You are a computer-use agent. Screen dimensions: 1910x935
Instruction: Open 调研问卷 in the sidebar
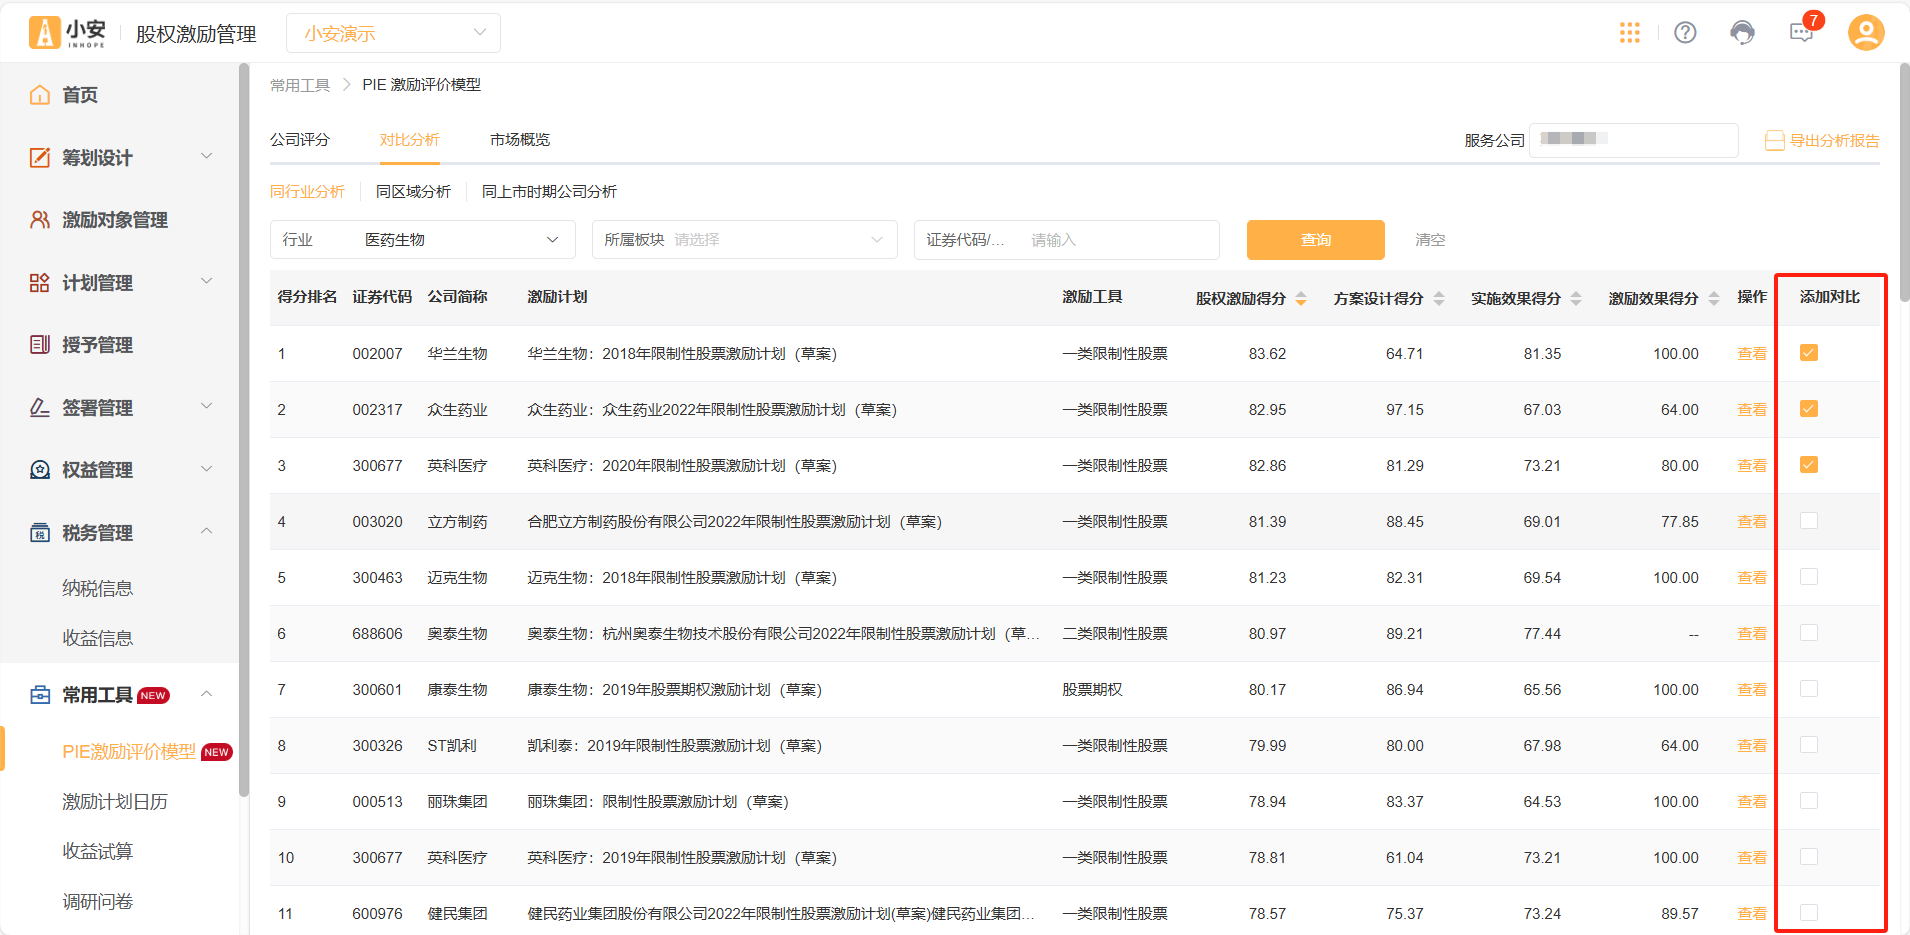(x=97, y=902)
